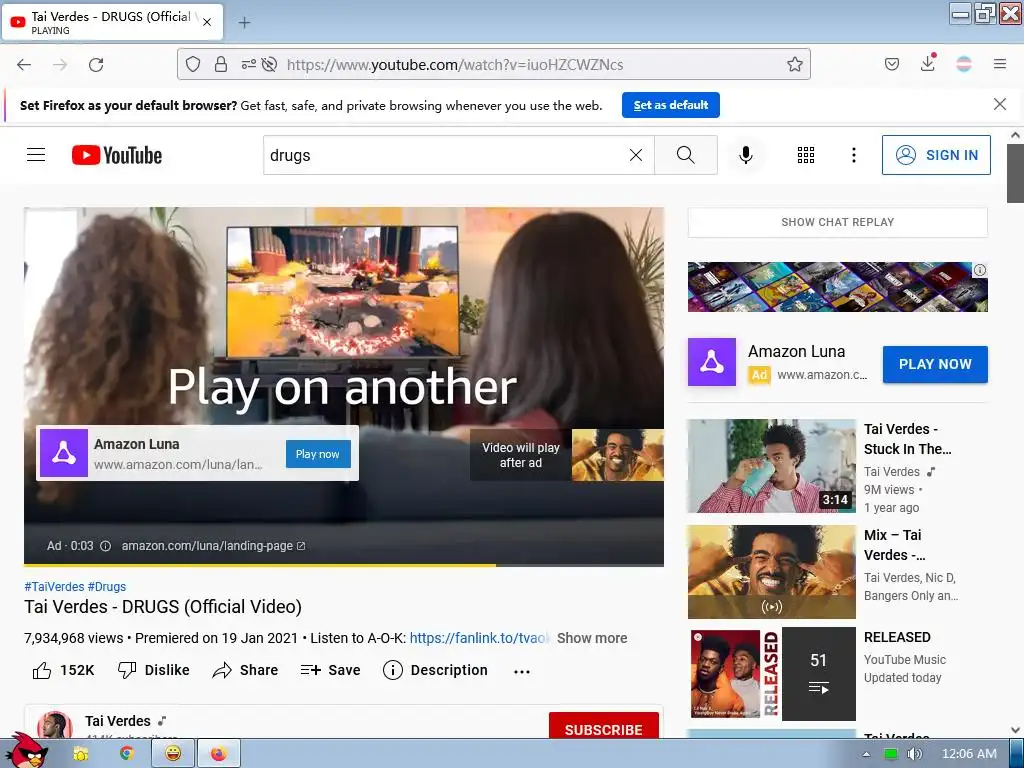Open the Save to Pocket icon
The image size is (1024, 768).
coord(891,64)
